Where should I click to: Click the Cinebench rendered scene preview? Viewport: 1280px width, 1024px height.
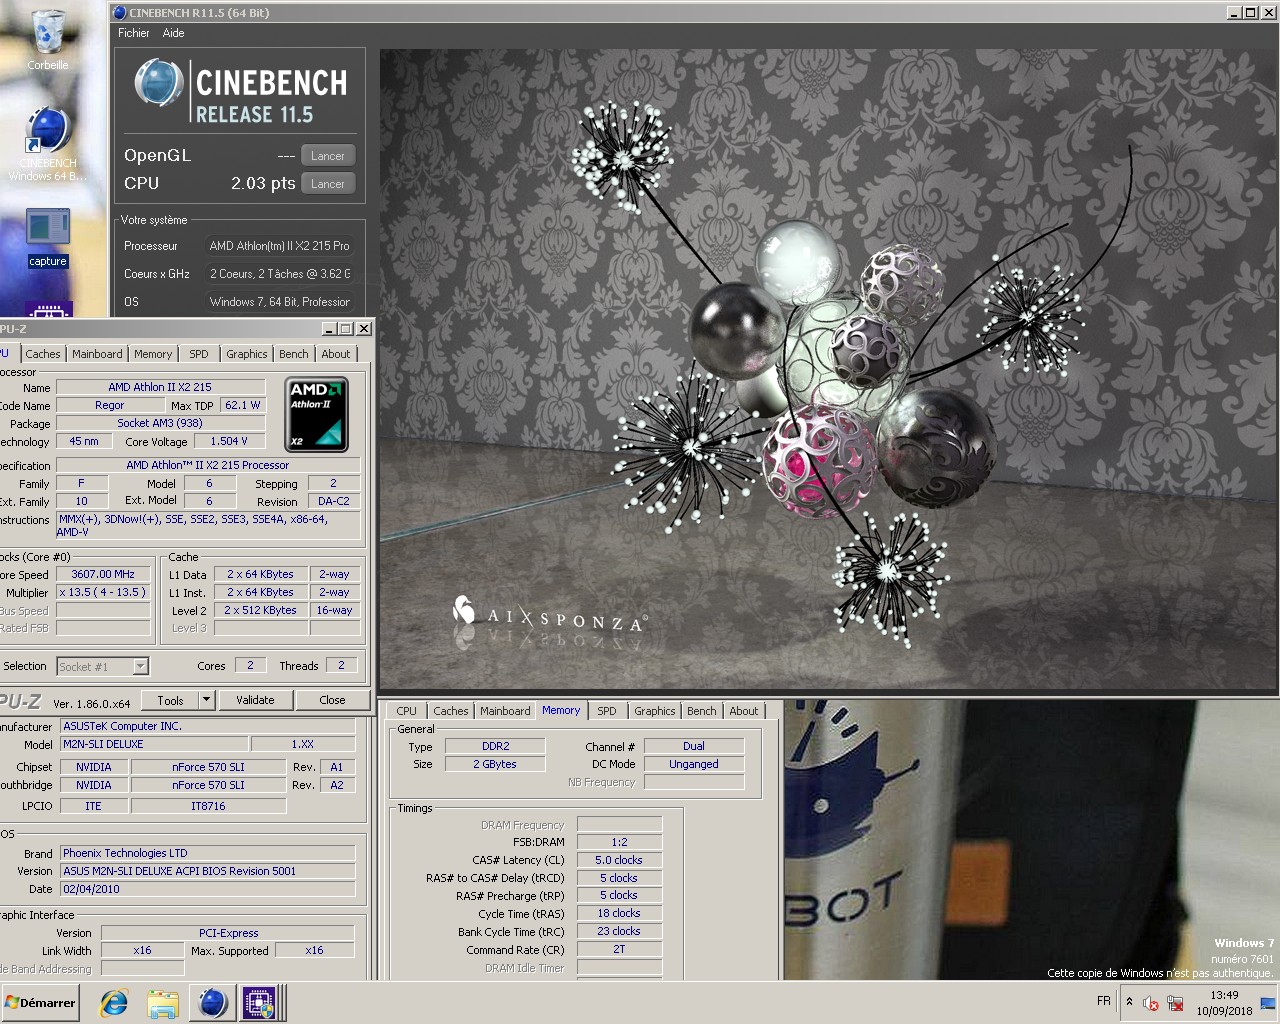tap(827, 369)
